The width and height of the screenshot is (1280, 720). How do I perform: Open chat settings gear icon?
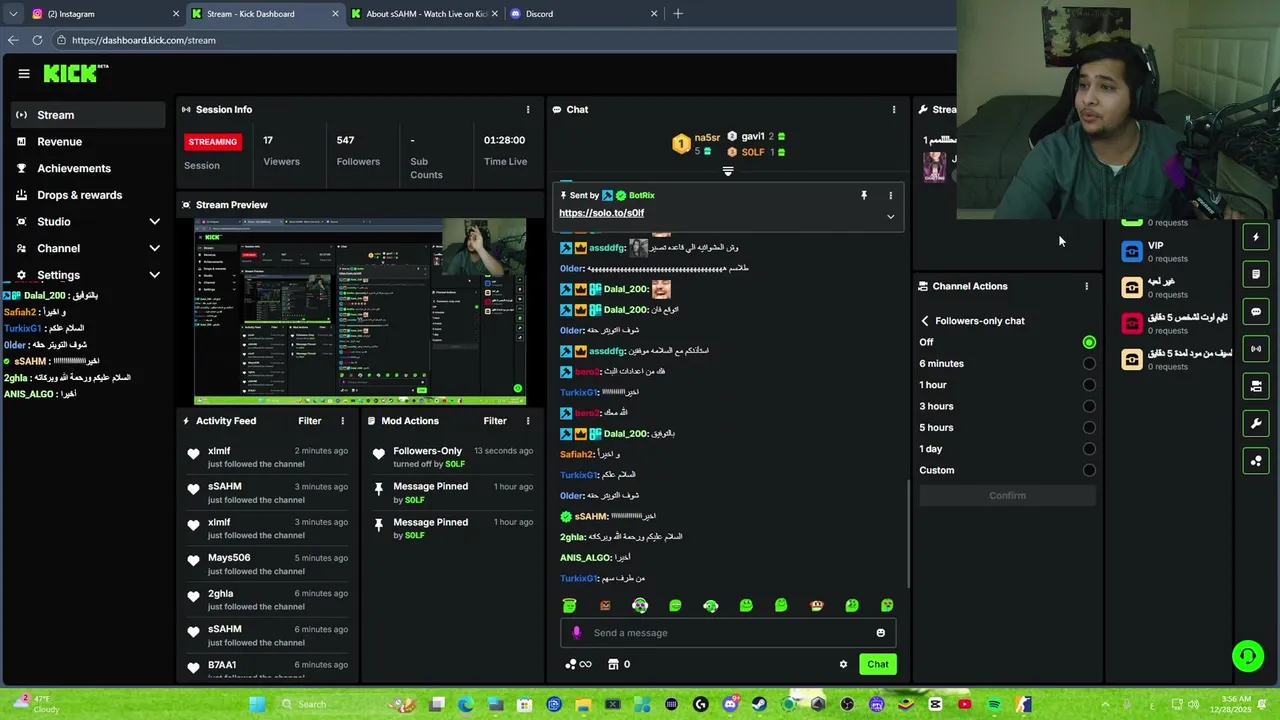point(843,664)
